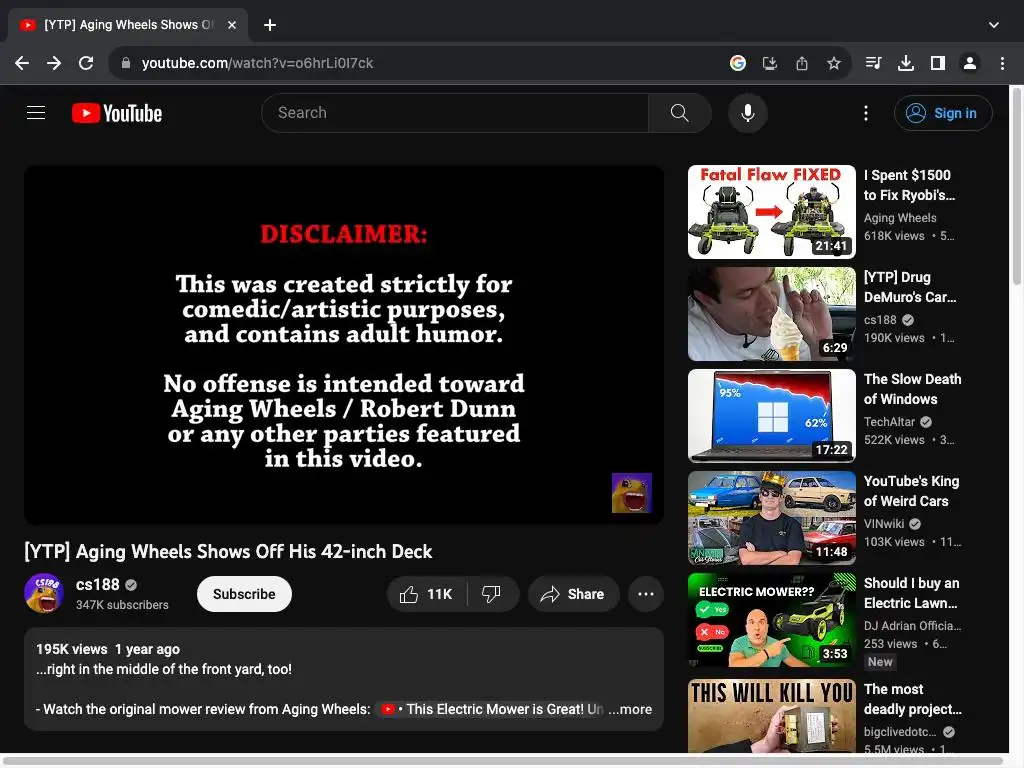Click the channel watermark in video corner

click(632, 493)
